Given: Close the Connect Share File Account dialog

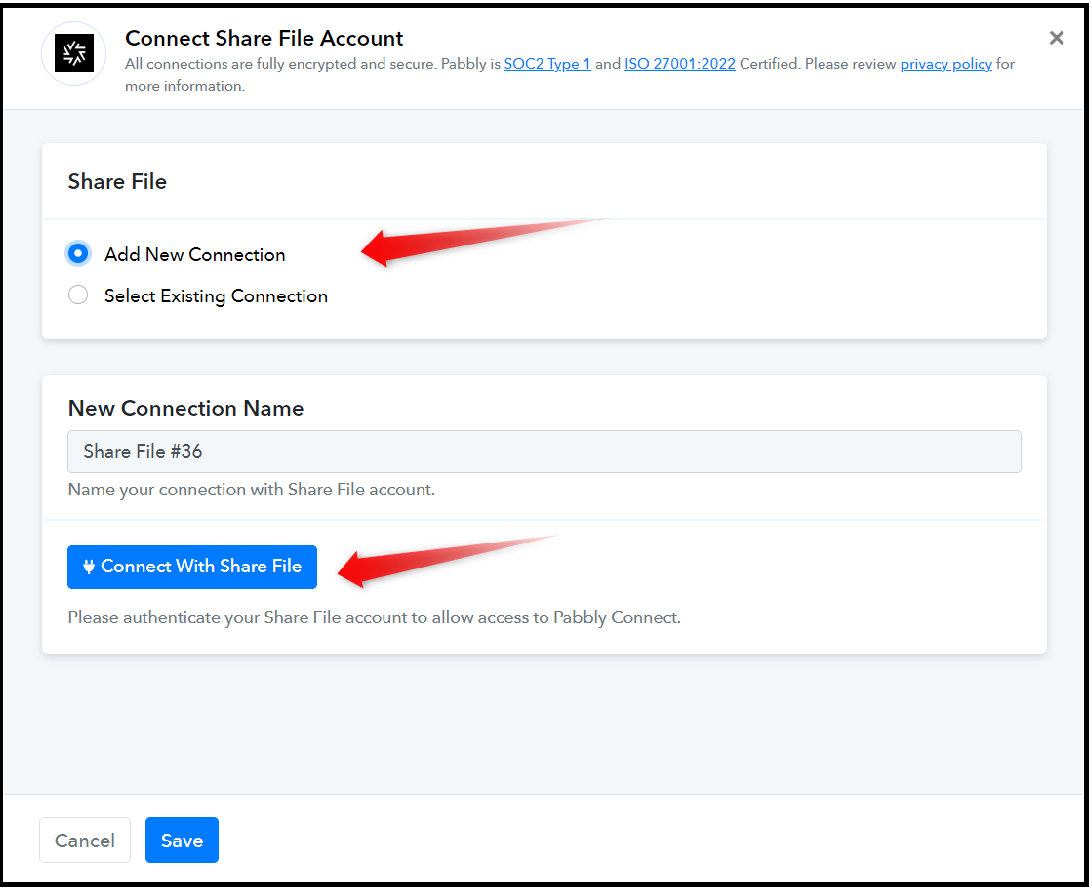Looking at the screenshot, I should click(x=1056, y=38).
